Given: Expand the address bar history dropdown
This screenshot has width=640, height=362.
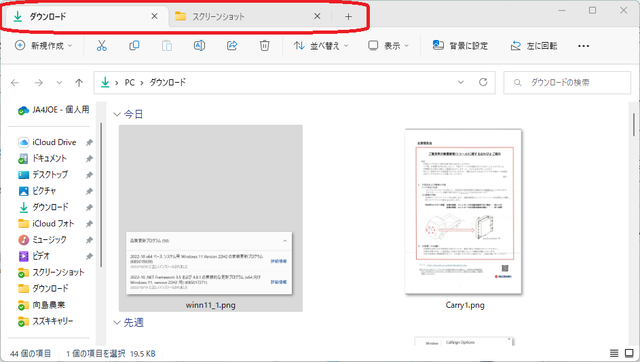Looking at the screenshot, I should coord(460,82).
